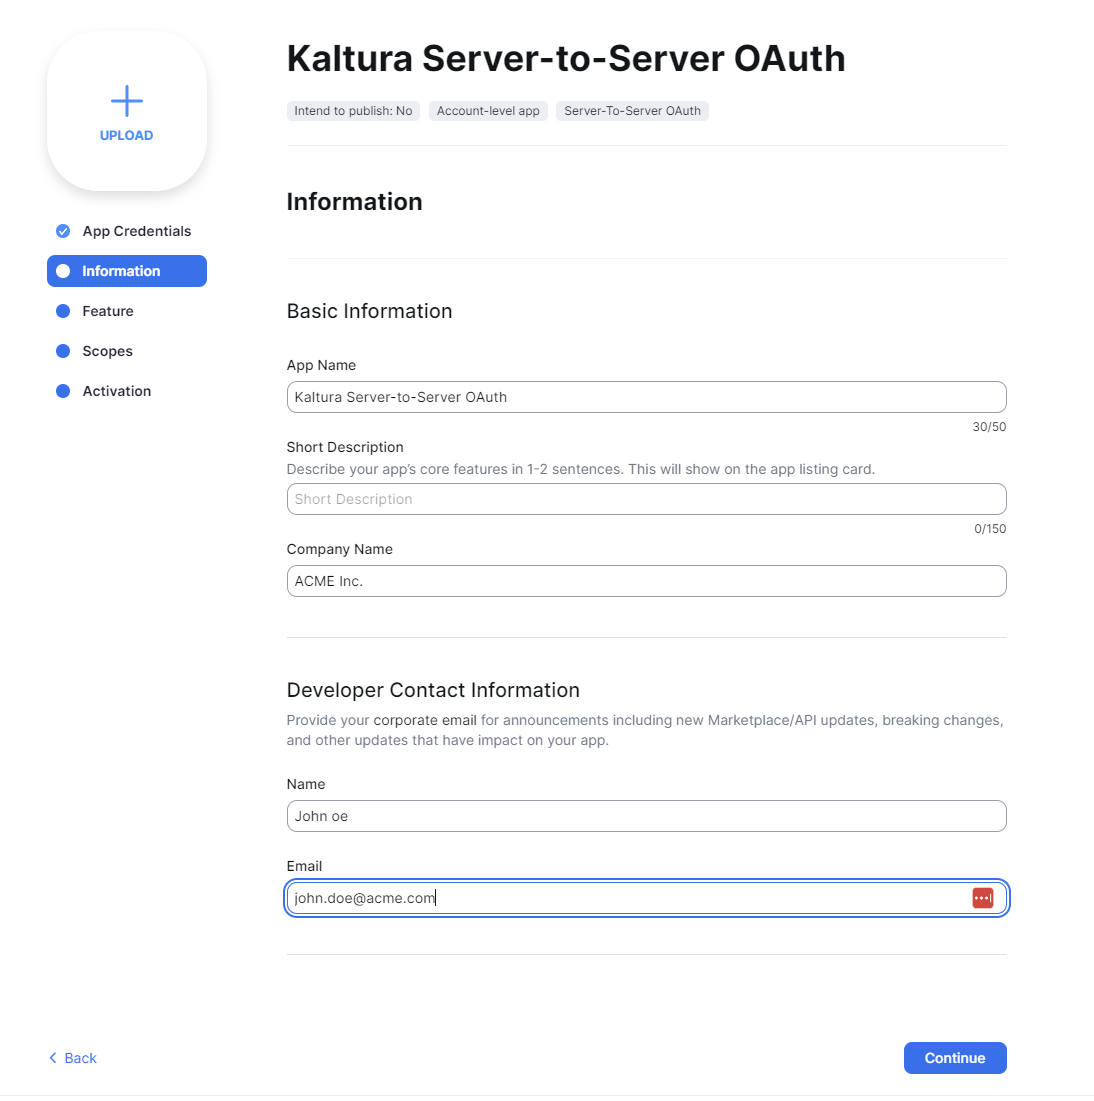Go to the Scopes step
The height and width of the screenshot is (1101, 1094).
(x=107, y=351)
